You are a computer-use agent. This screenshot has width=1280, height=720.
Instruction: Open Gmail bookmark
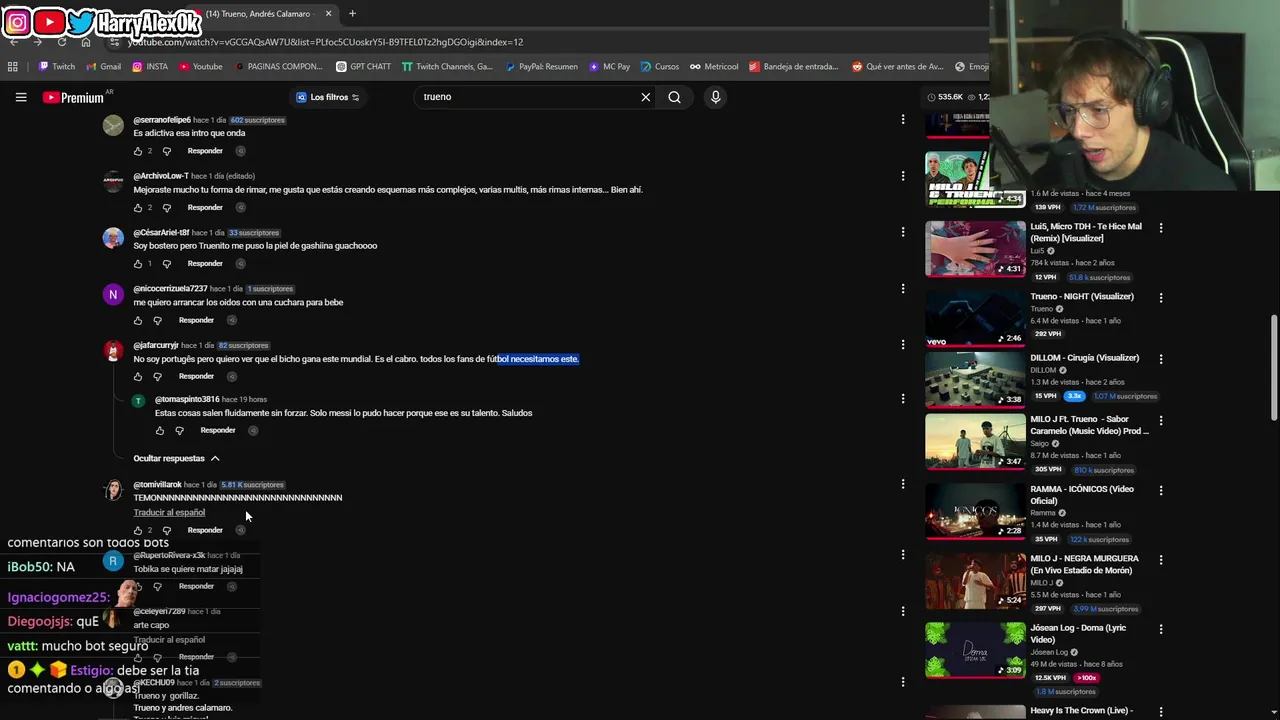[x=104, y=67]
